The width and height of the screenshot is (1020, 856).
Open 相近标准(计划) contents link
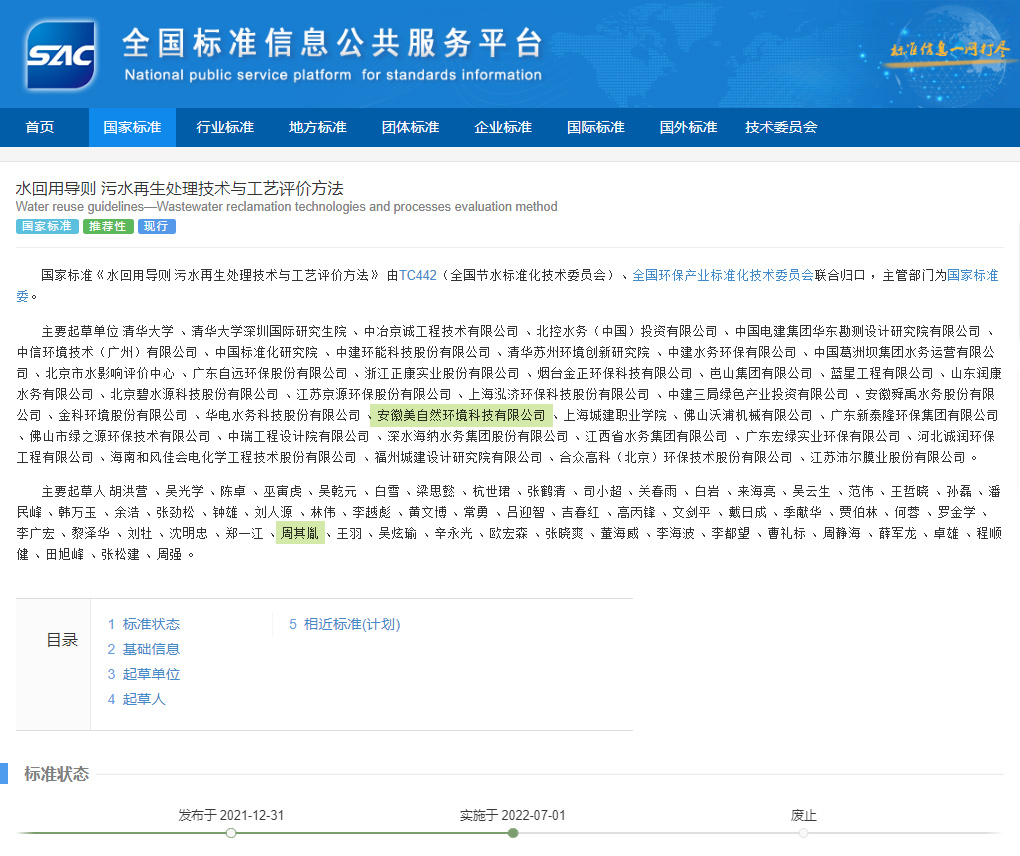point(344,624)
